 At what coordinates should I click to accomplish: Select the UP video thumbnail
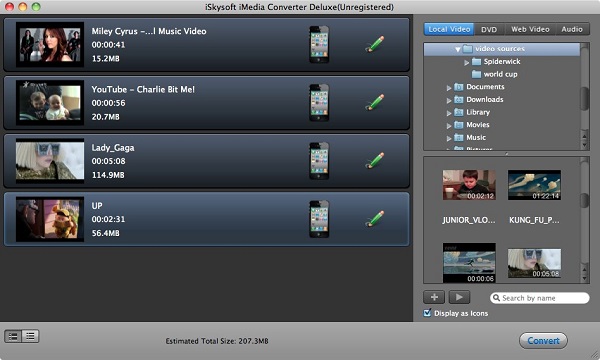(50, 219)
